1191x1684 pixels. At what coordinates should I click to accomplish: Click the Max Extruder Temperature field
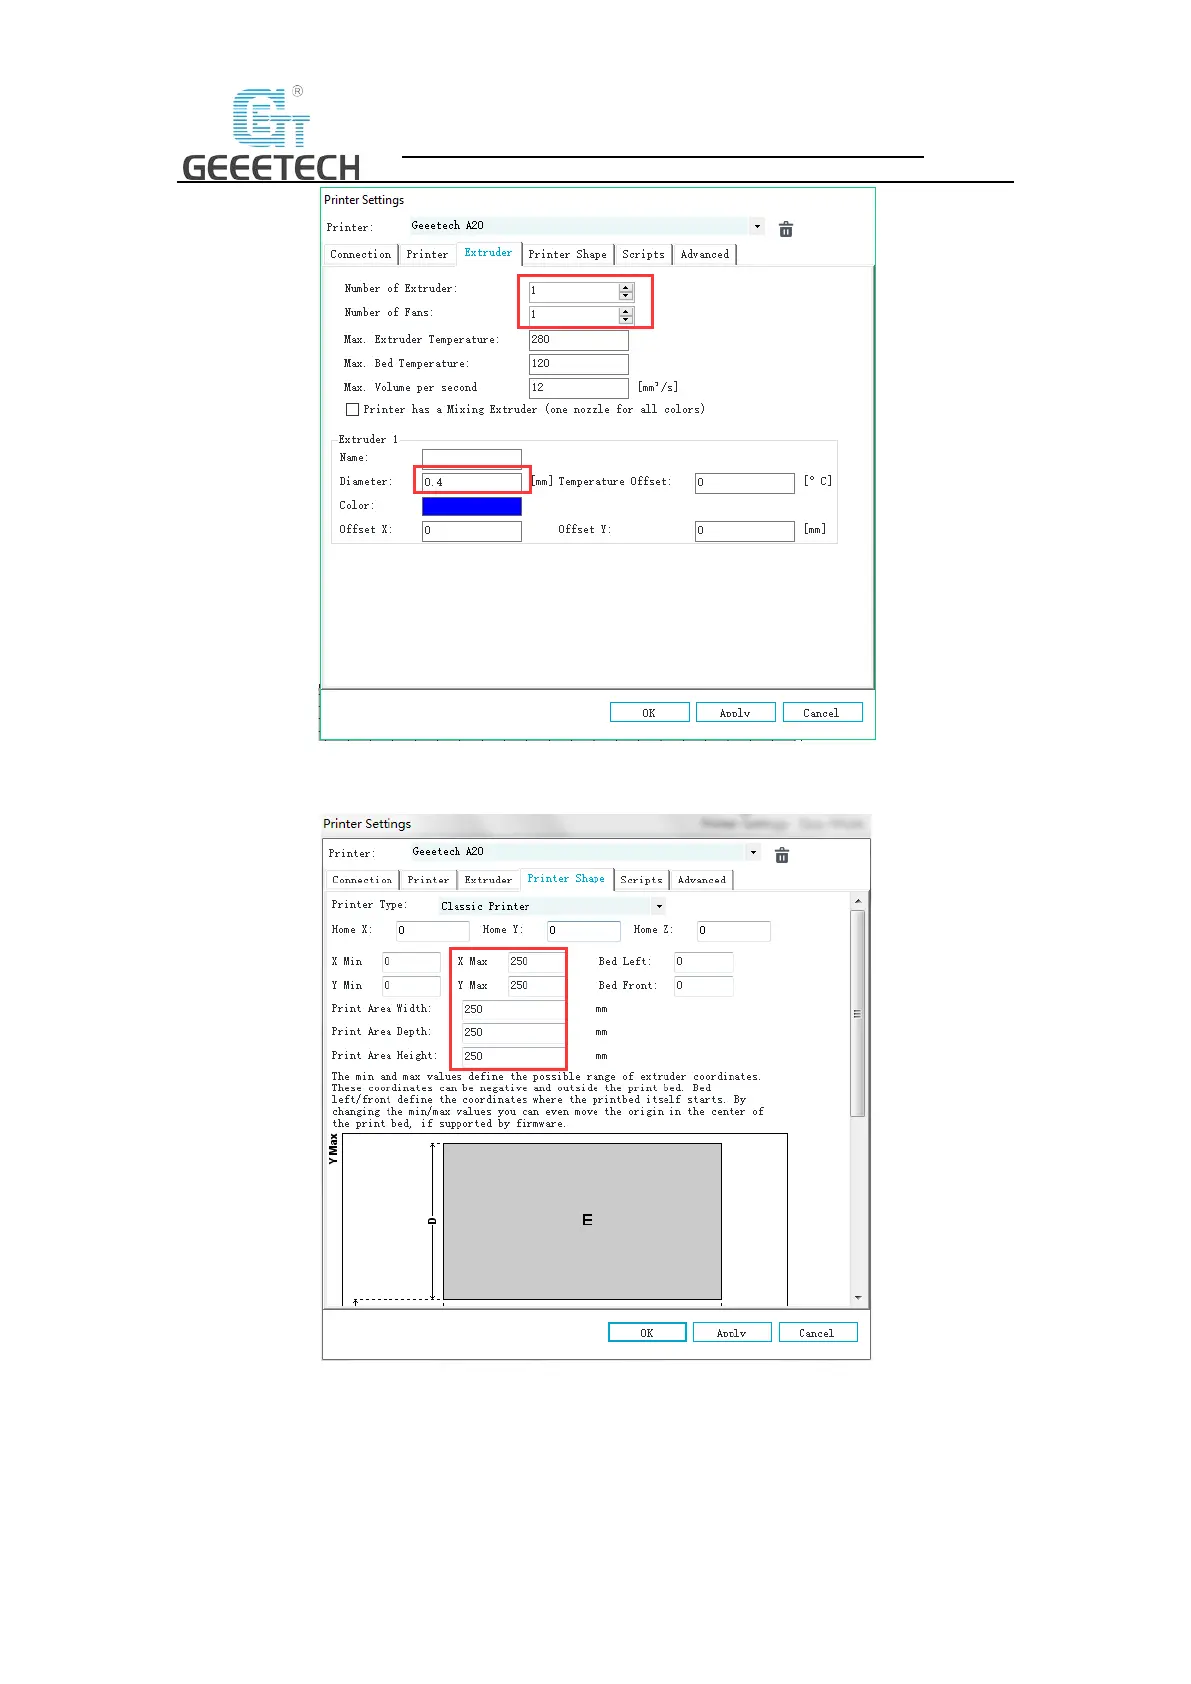pyautogui.click(x=578, y=340)
